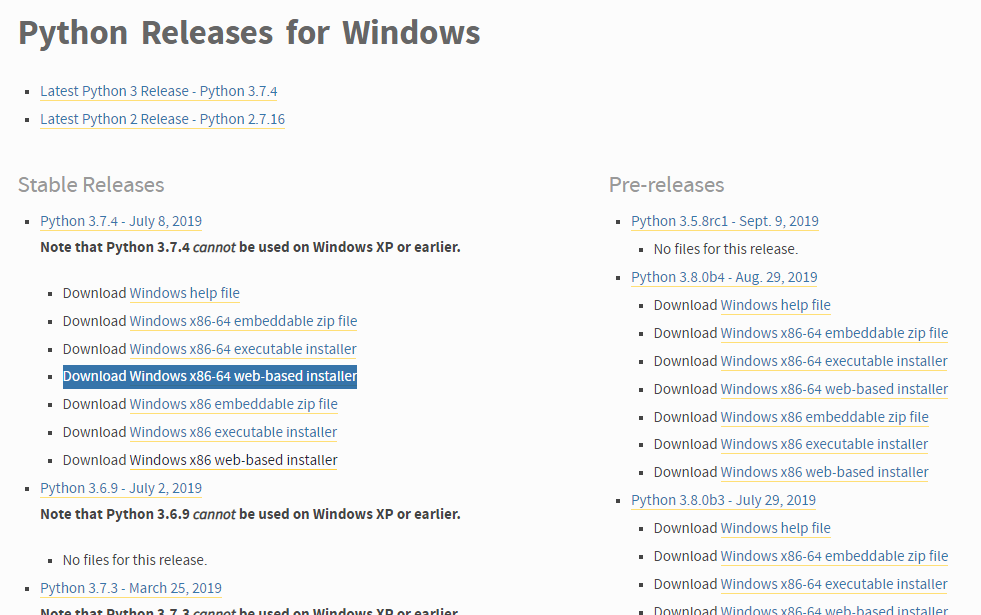Image resolution: width=981 pixels, height=615 pixels.
Task: Download the Windows help file for Python 3.8.0b3
Action: coord(775,527)
